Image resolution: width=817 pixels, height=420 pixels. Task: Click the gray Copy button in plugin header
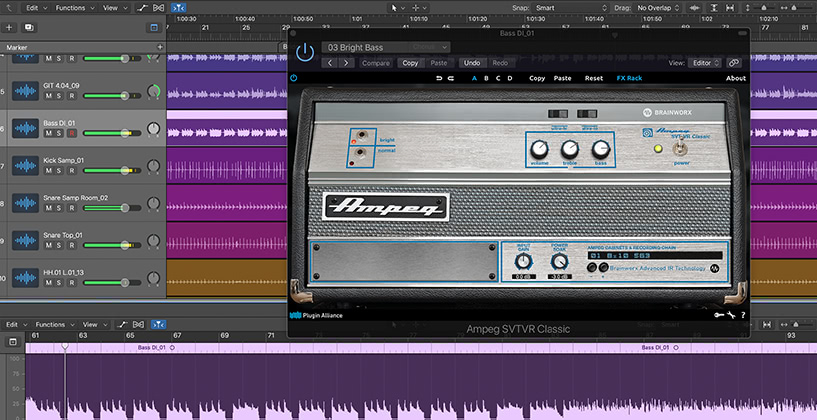[410, 63]
